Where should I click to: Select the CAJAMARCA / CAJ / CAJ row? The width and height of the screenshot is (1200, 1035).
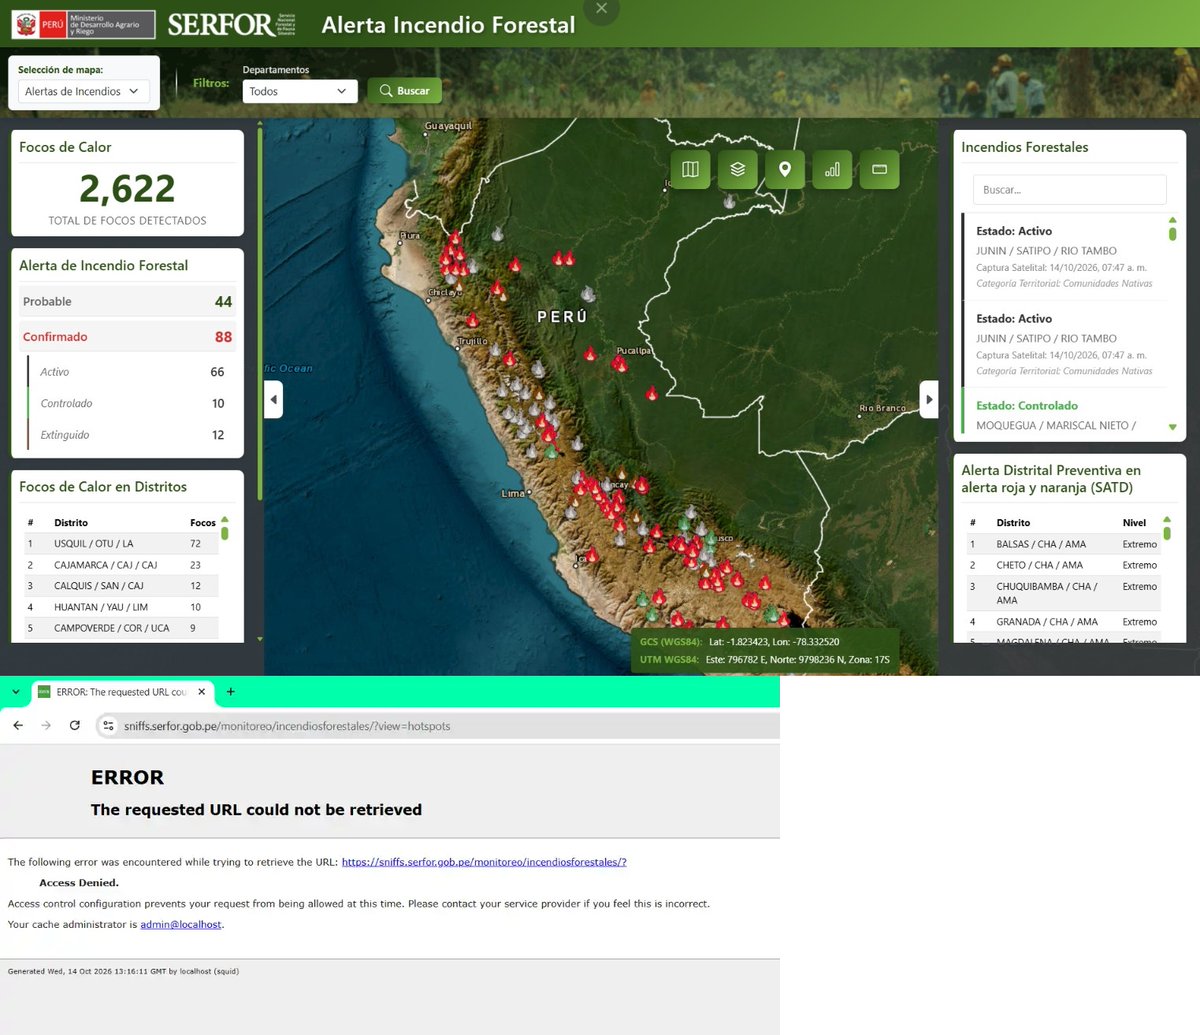pos(121,565)
